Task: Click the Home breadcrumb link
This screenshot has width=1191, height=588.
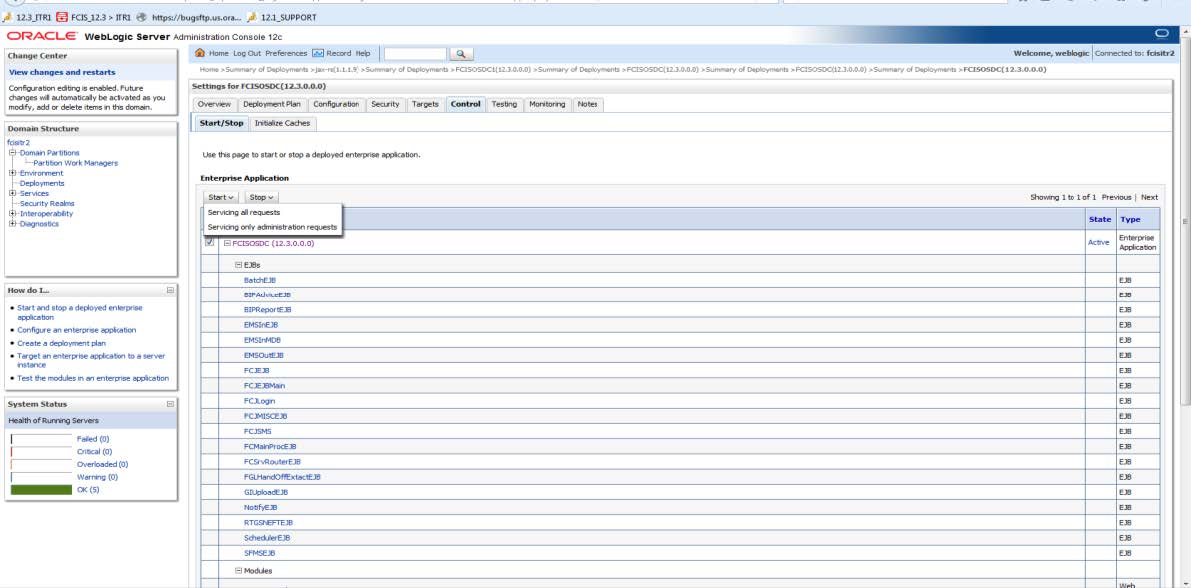Action: 208,69
